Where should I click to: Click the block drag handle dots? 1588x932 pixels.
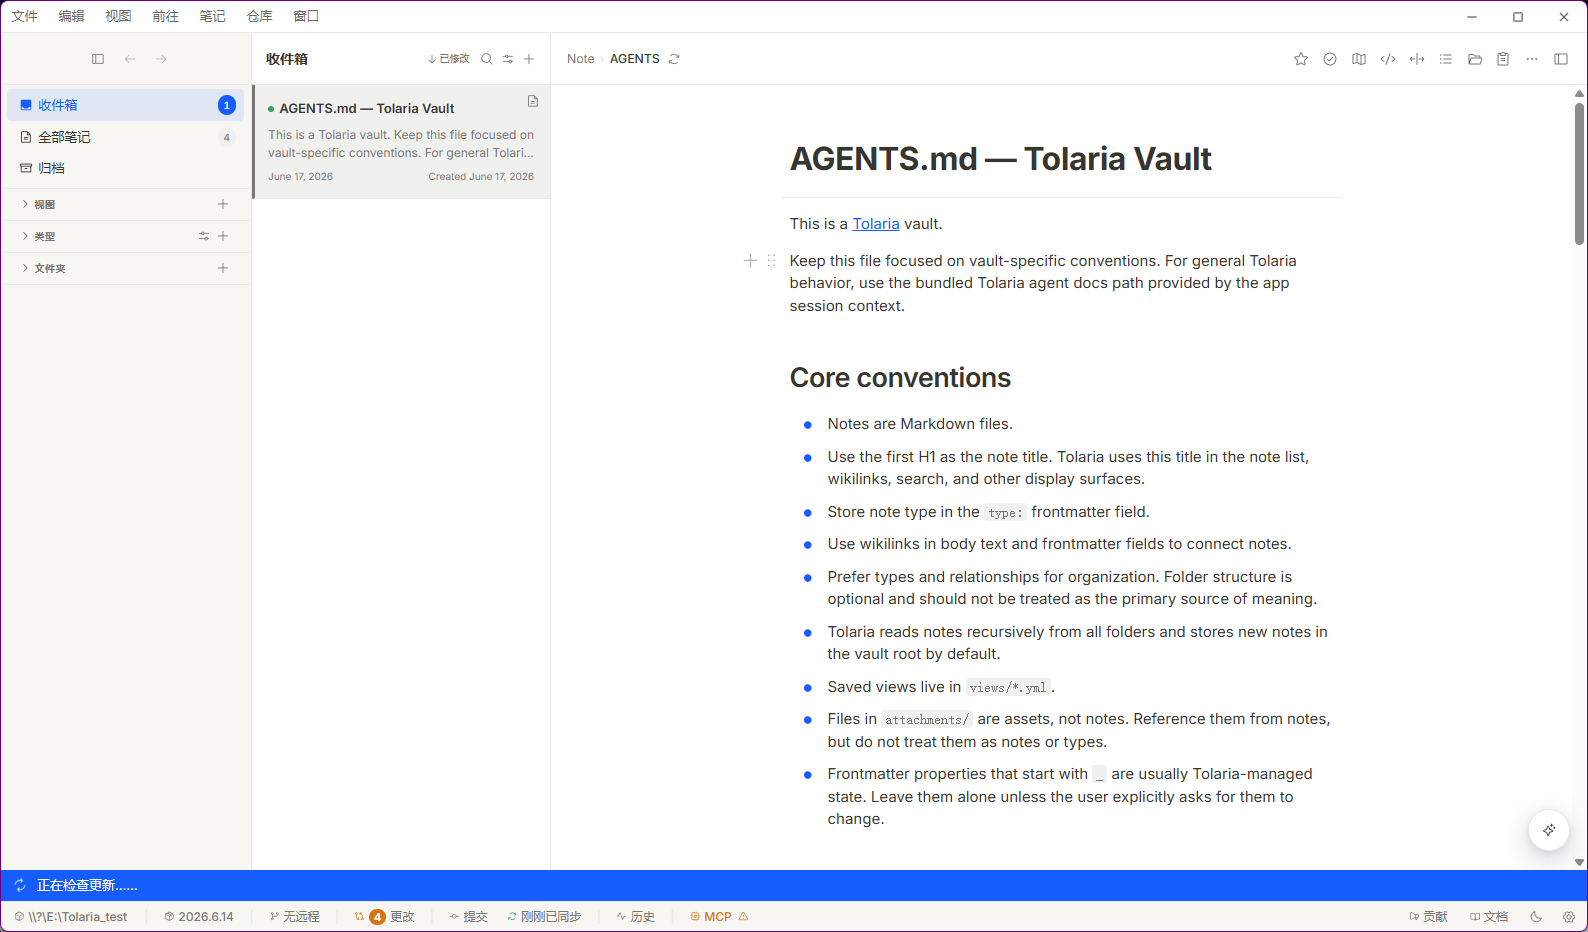click(x=771, y=261)
